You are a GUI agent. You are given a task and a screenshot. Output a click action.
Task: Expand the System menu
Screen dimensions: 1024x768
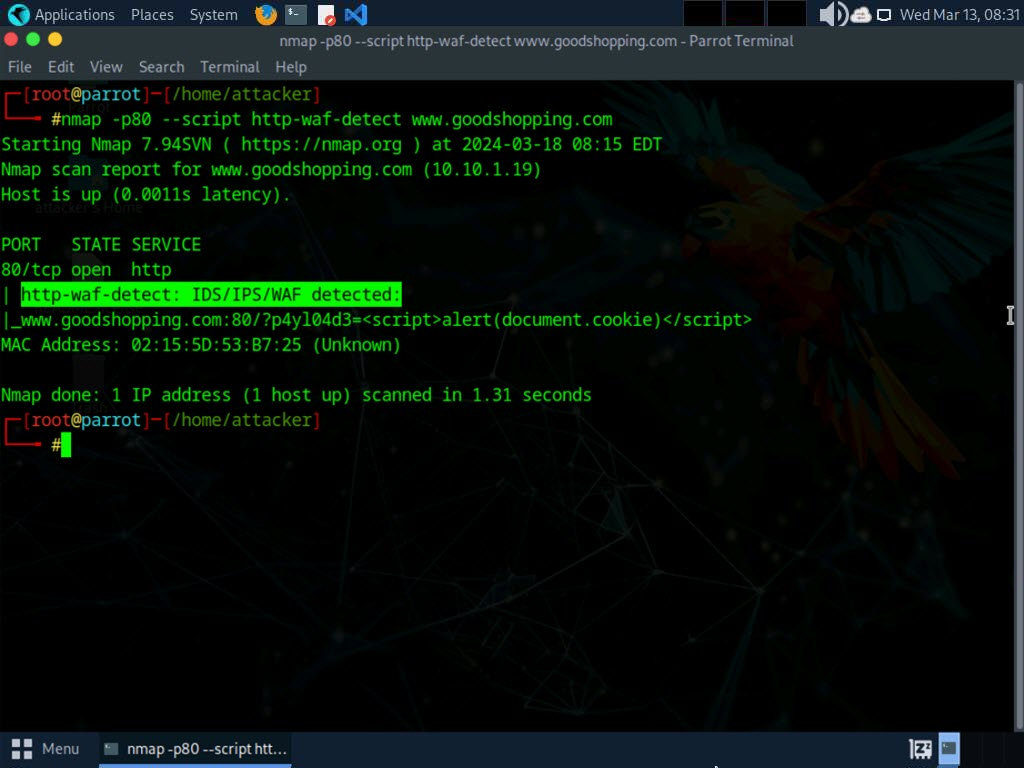[x=214, y=15]
